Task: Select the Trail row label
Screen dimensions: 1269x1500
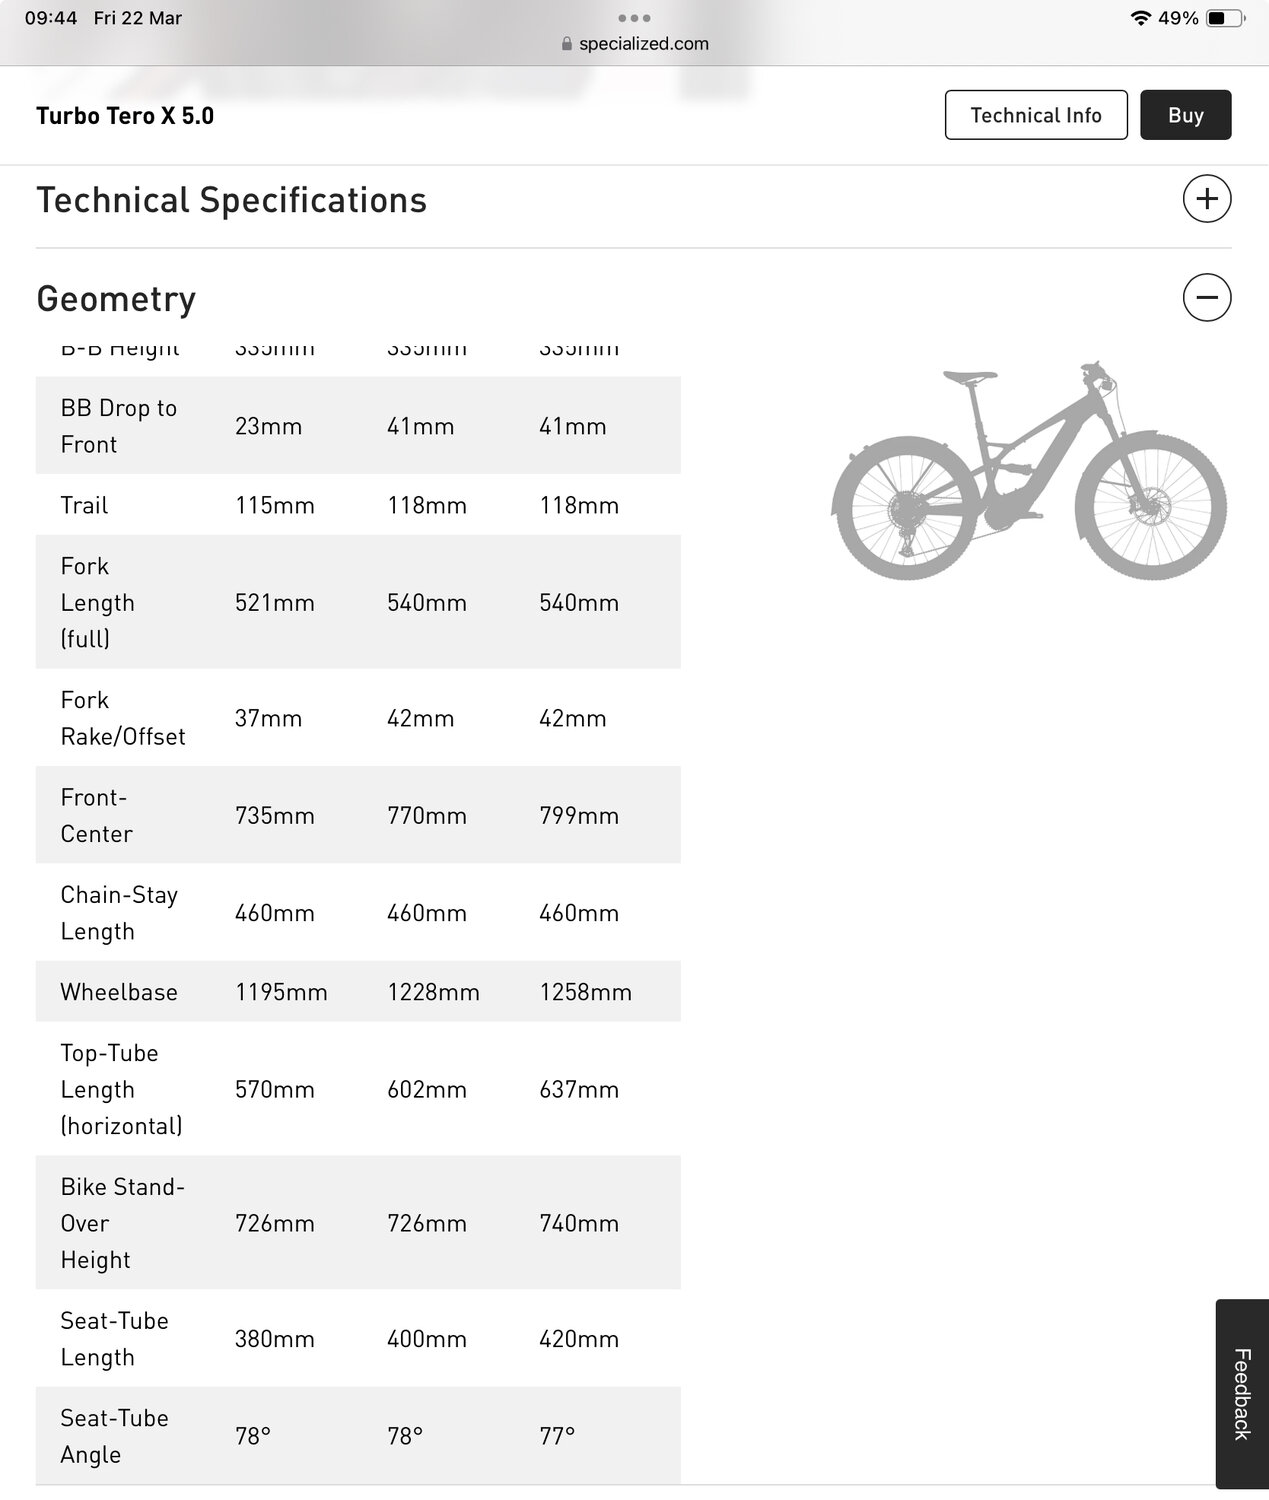Action: [84, 505]
